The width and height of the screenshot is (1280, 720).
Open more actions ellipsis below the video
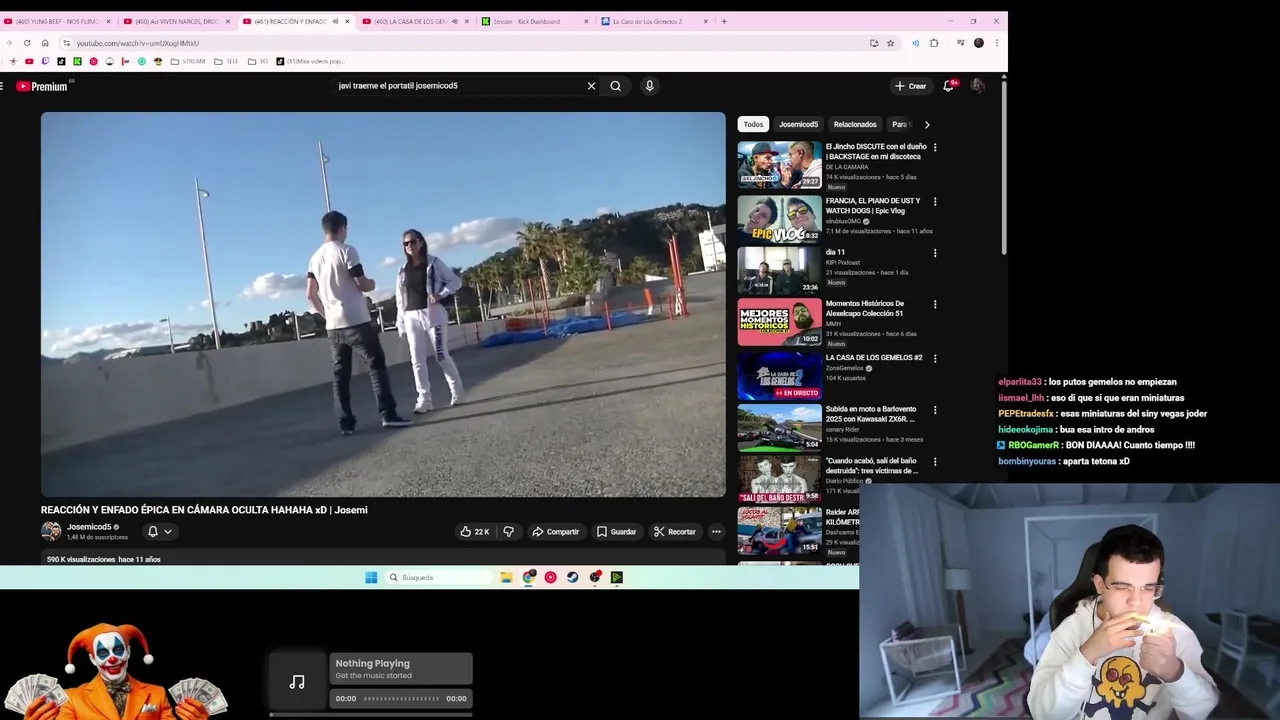(716, 532)
